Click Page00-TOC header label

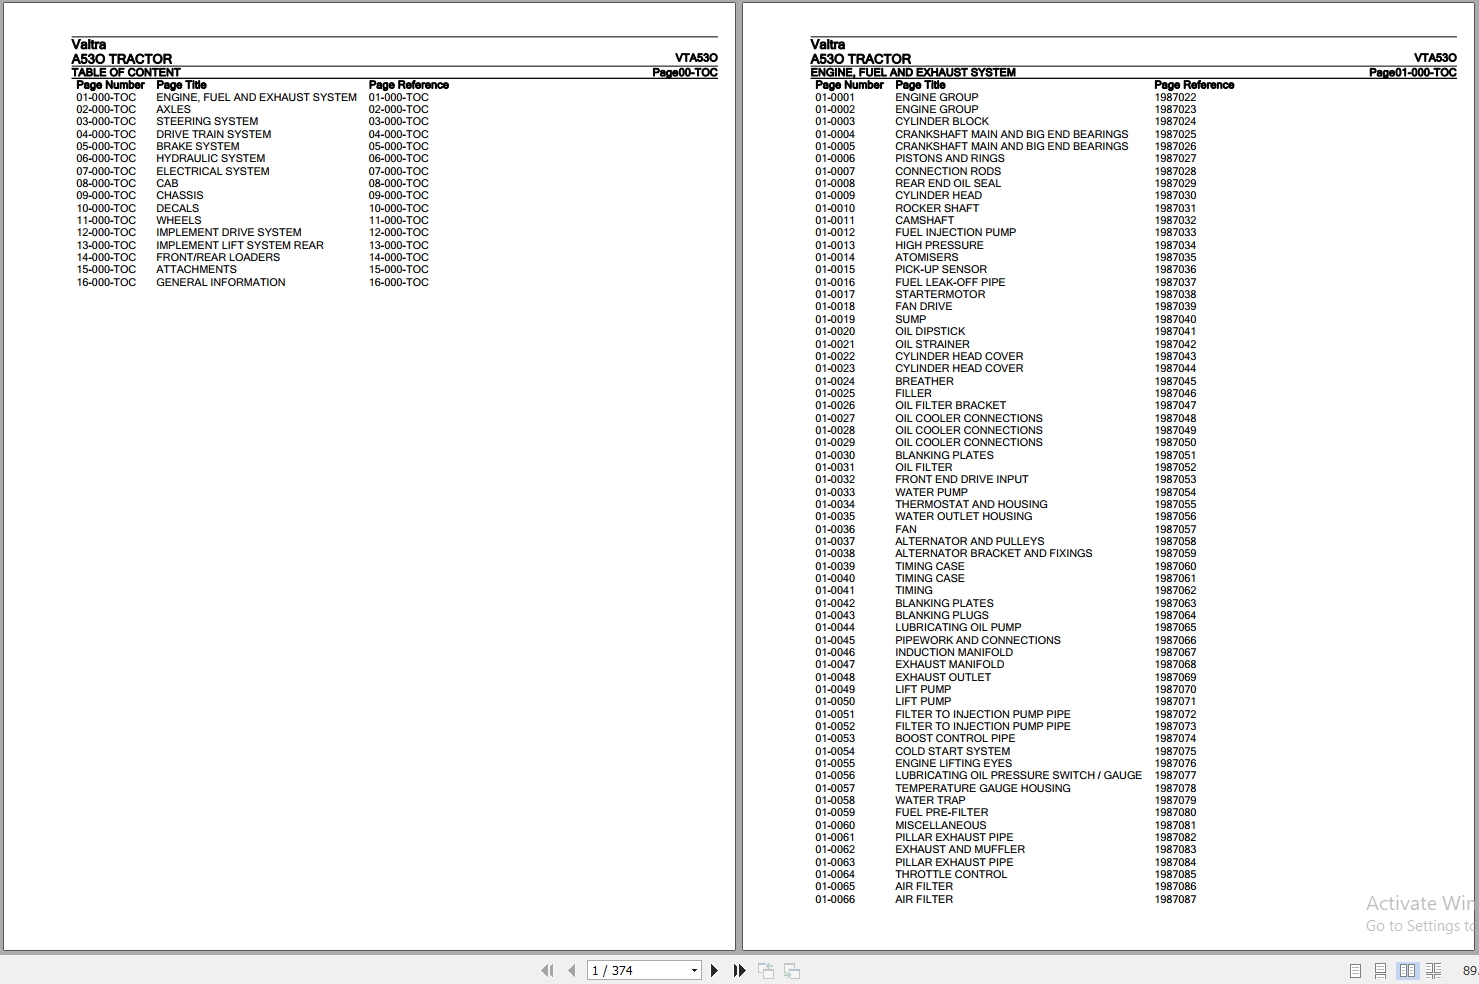(684, 72)
